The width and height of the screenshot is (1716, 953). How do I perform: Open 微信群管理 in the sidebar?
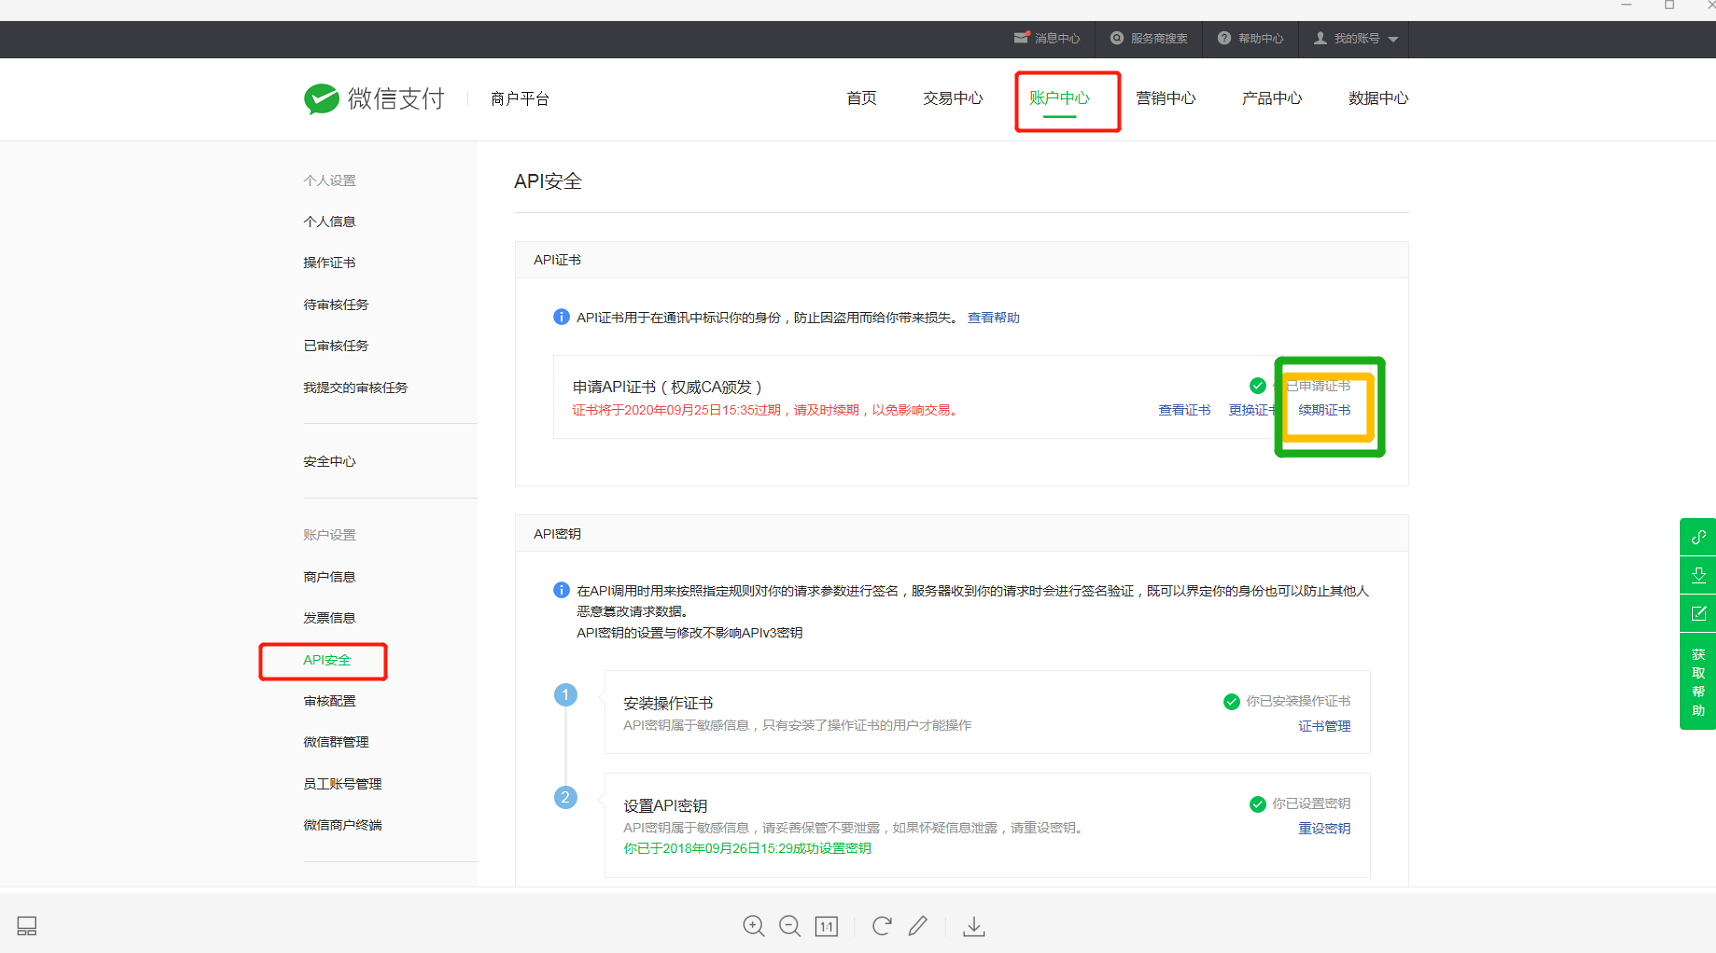(336, 742)
